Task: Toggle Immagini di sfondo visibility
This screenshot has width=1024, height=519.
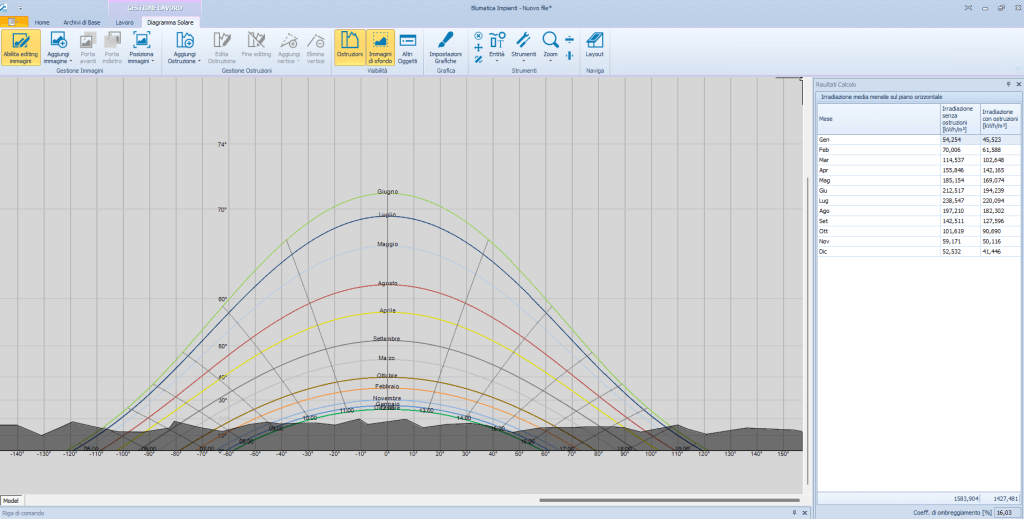Action: click(x=380, y=47)
